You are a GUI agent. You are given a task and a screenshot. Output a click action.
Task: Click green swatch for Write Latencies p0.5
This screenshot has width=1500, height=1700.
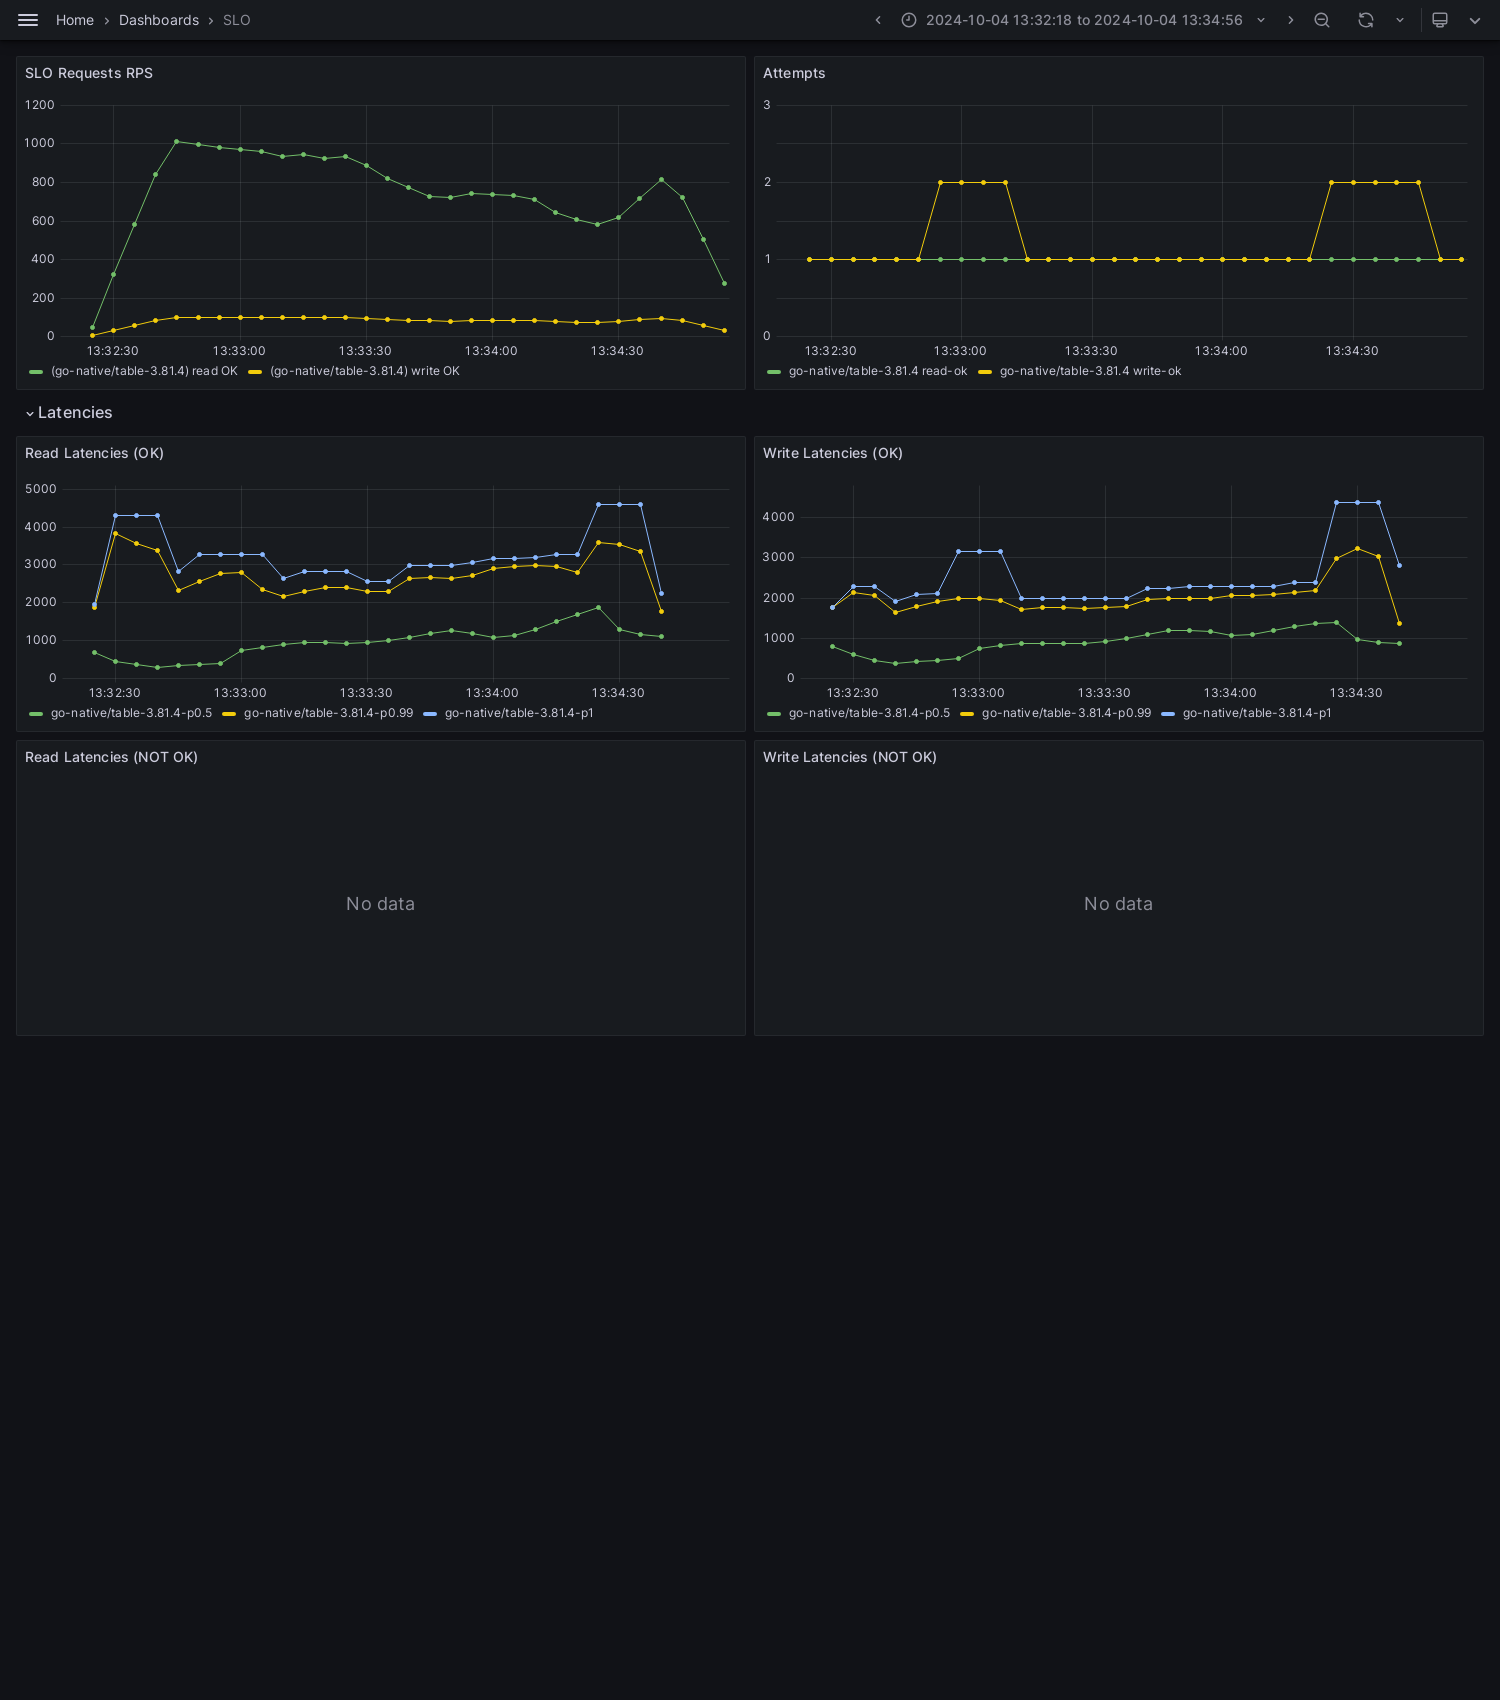click(x=774, y=714)
